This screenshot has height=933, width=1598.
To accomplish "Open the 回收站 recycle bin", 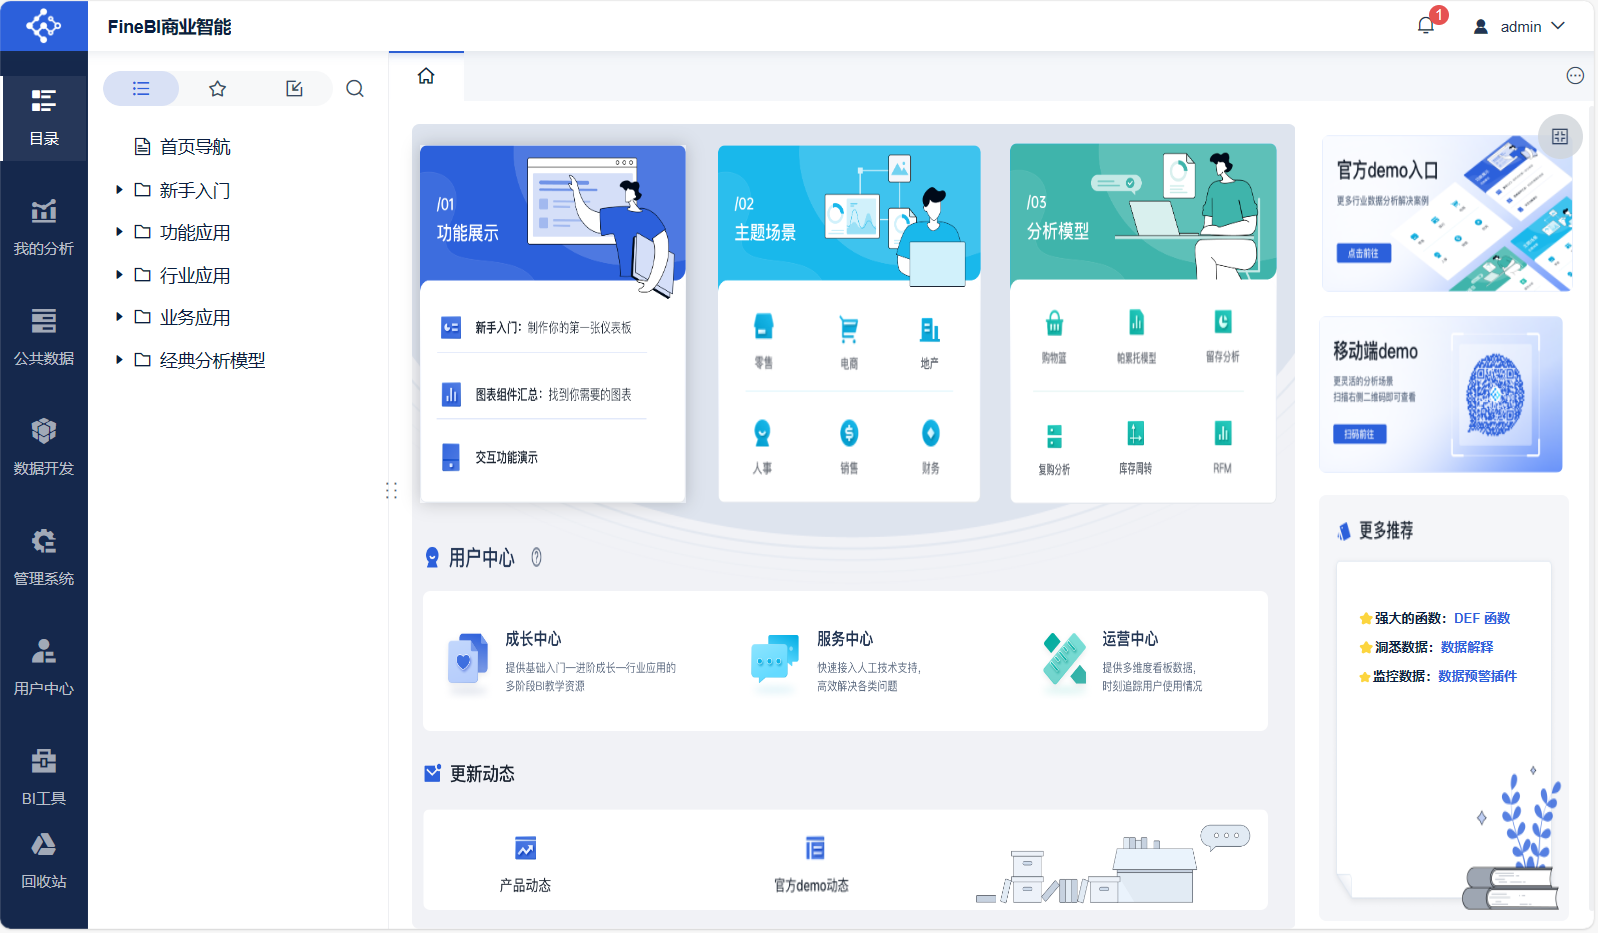I will pos(44,860).
